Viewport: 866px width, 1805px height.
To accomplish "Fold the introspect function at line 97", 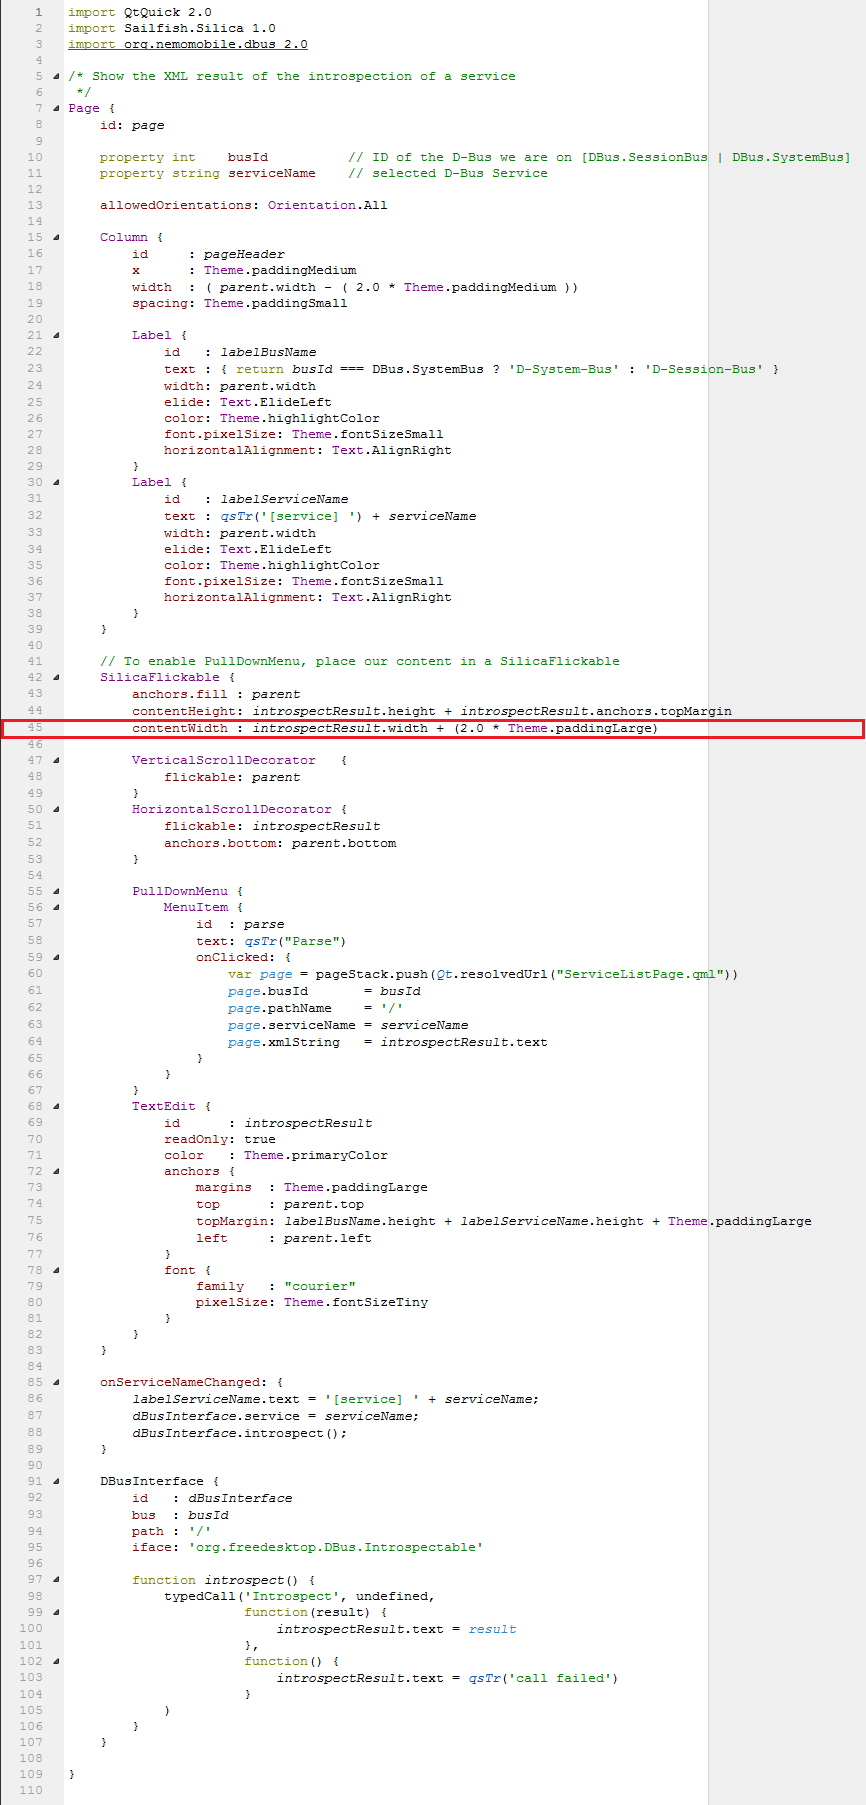I will click(x=55, y=1580).
